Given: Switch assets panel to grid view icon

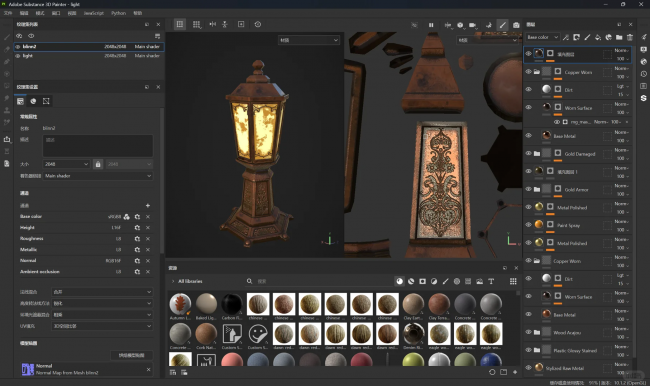Looking at the screenshot, I should point(513,281).
